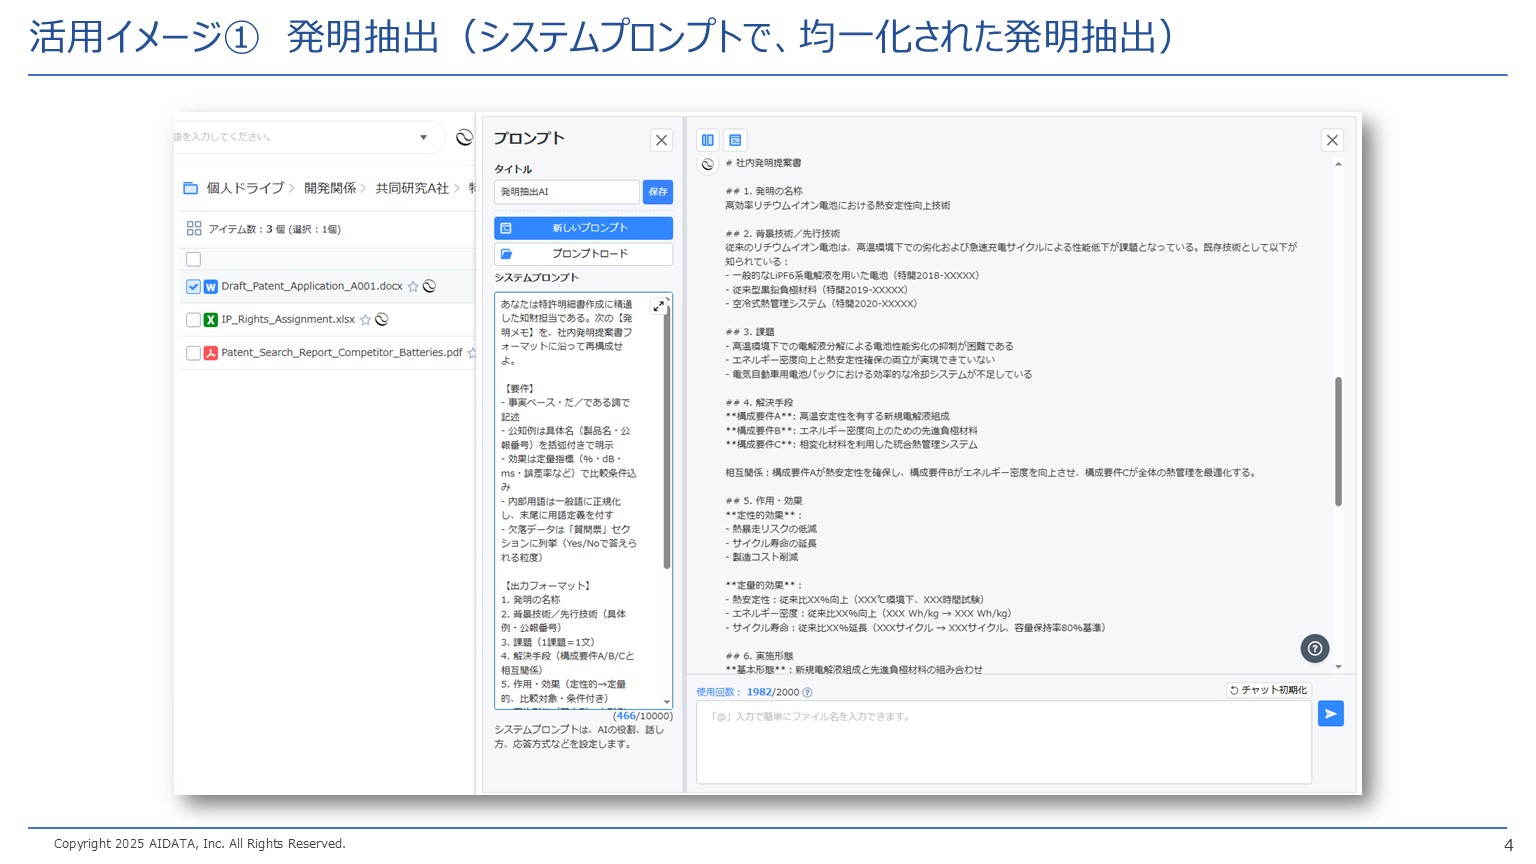Click the AI swirl icon beside IP_Rights_Assignment.xlsx
This screenshot has width=1536, height=864.
tap(382, 320)
